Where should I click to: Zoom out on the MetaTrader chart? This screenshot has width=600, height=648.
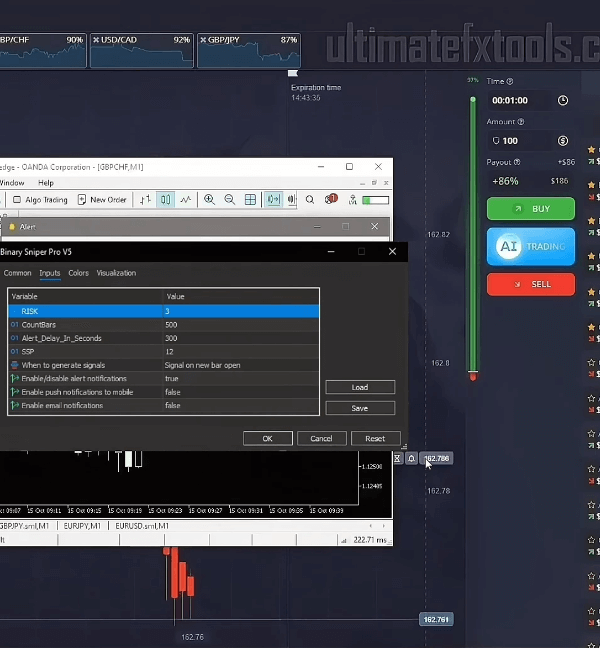coord(229,200)
